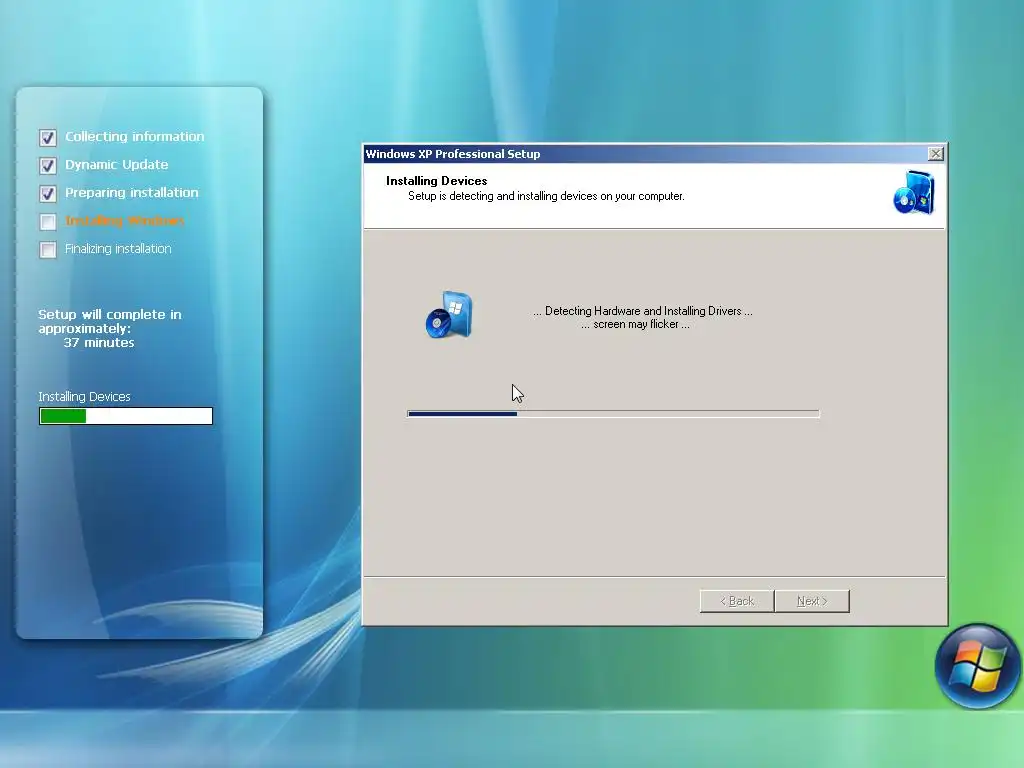Screen dimensions: 1024x768
Task: Click the Finalizing installation checkbox
Action: pos(48,249)
